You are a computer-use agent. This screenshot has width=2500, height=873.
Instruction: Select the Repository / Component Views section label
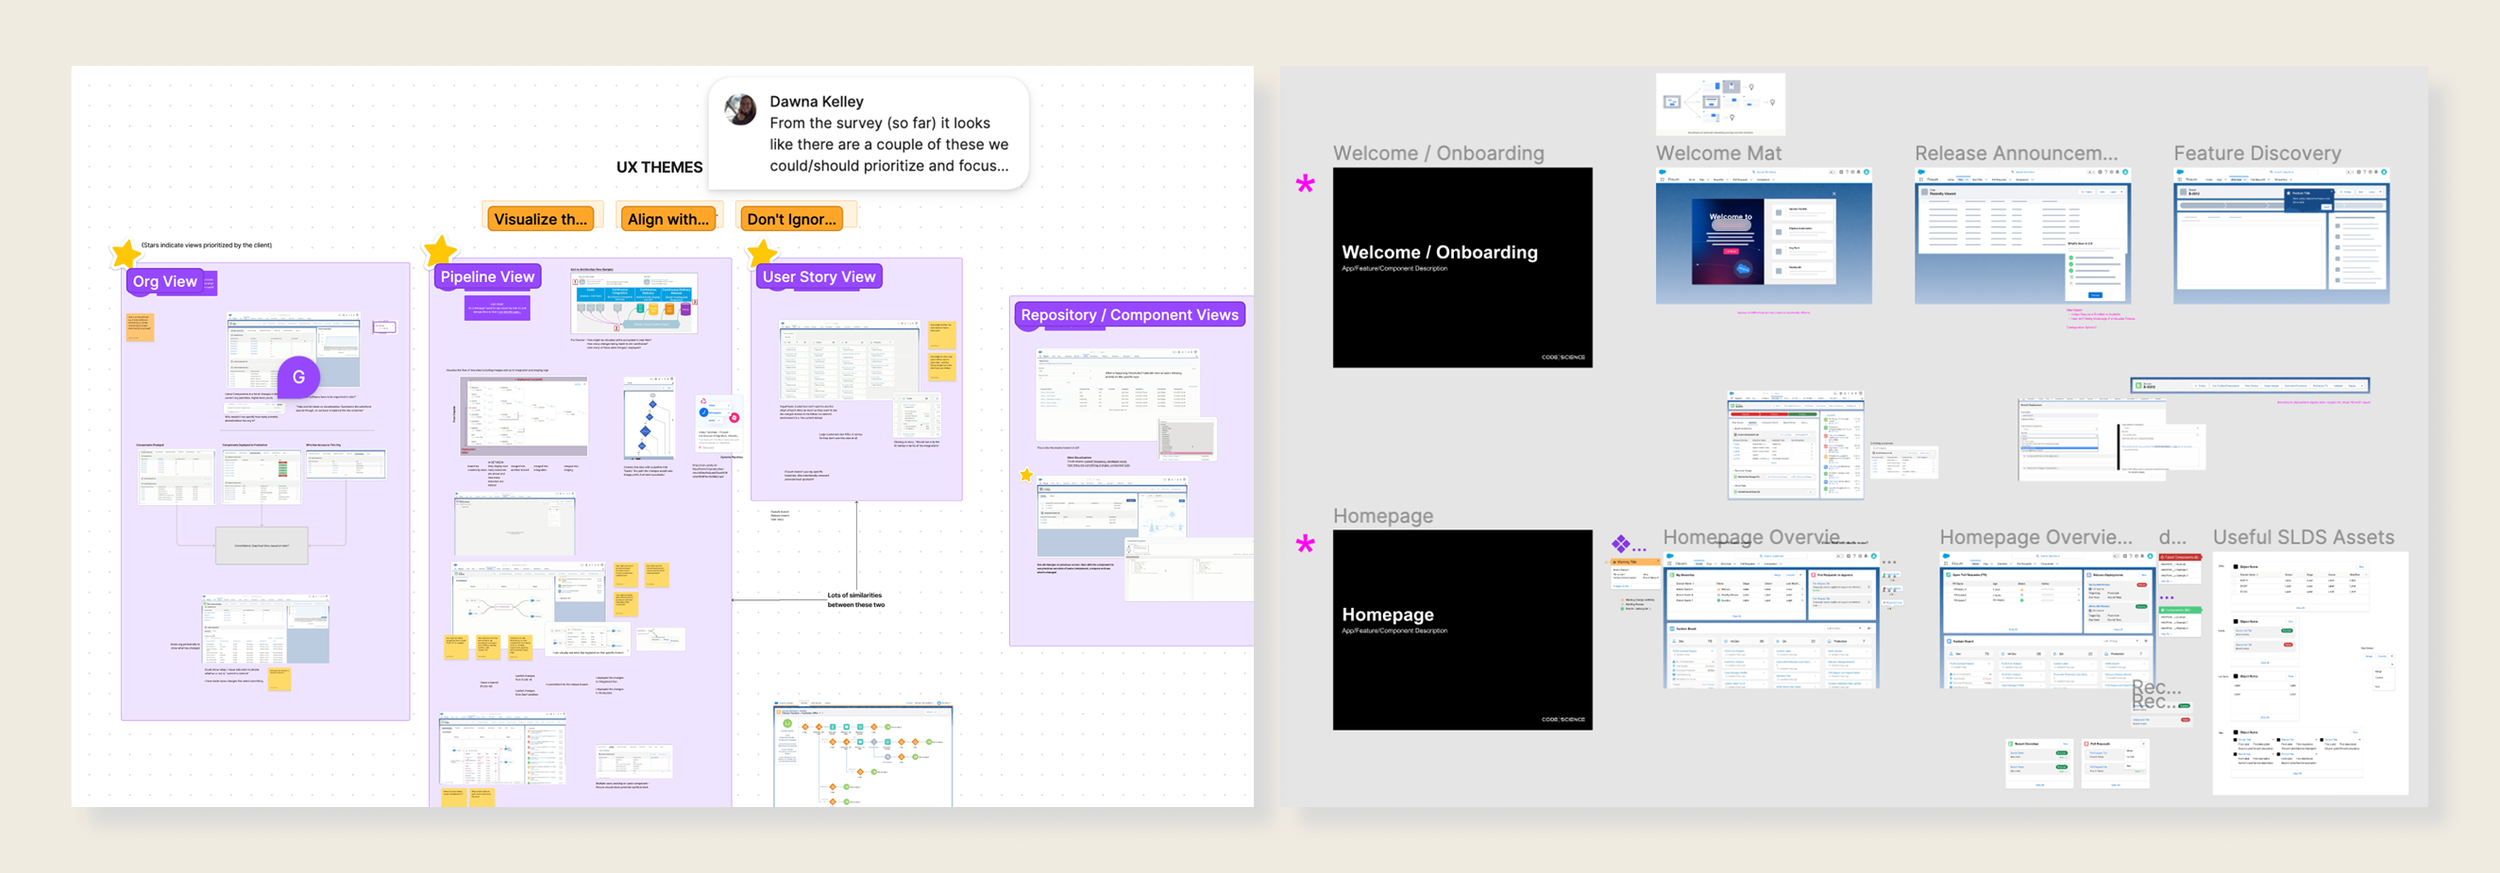point(1130,315)
